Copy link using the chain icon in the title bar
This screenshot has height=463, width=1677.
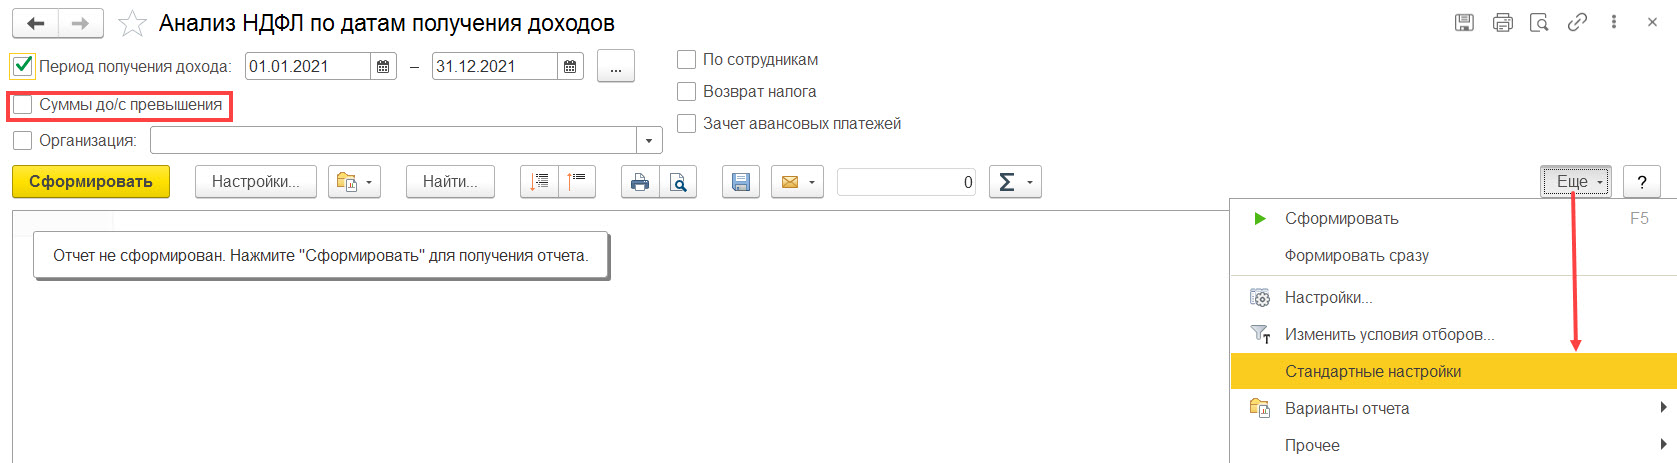pyautogui.click(x=1577, y=22)
